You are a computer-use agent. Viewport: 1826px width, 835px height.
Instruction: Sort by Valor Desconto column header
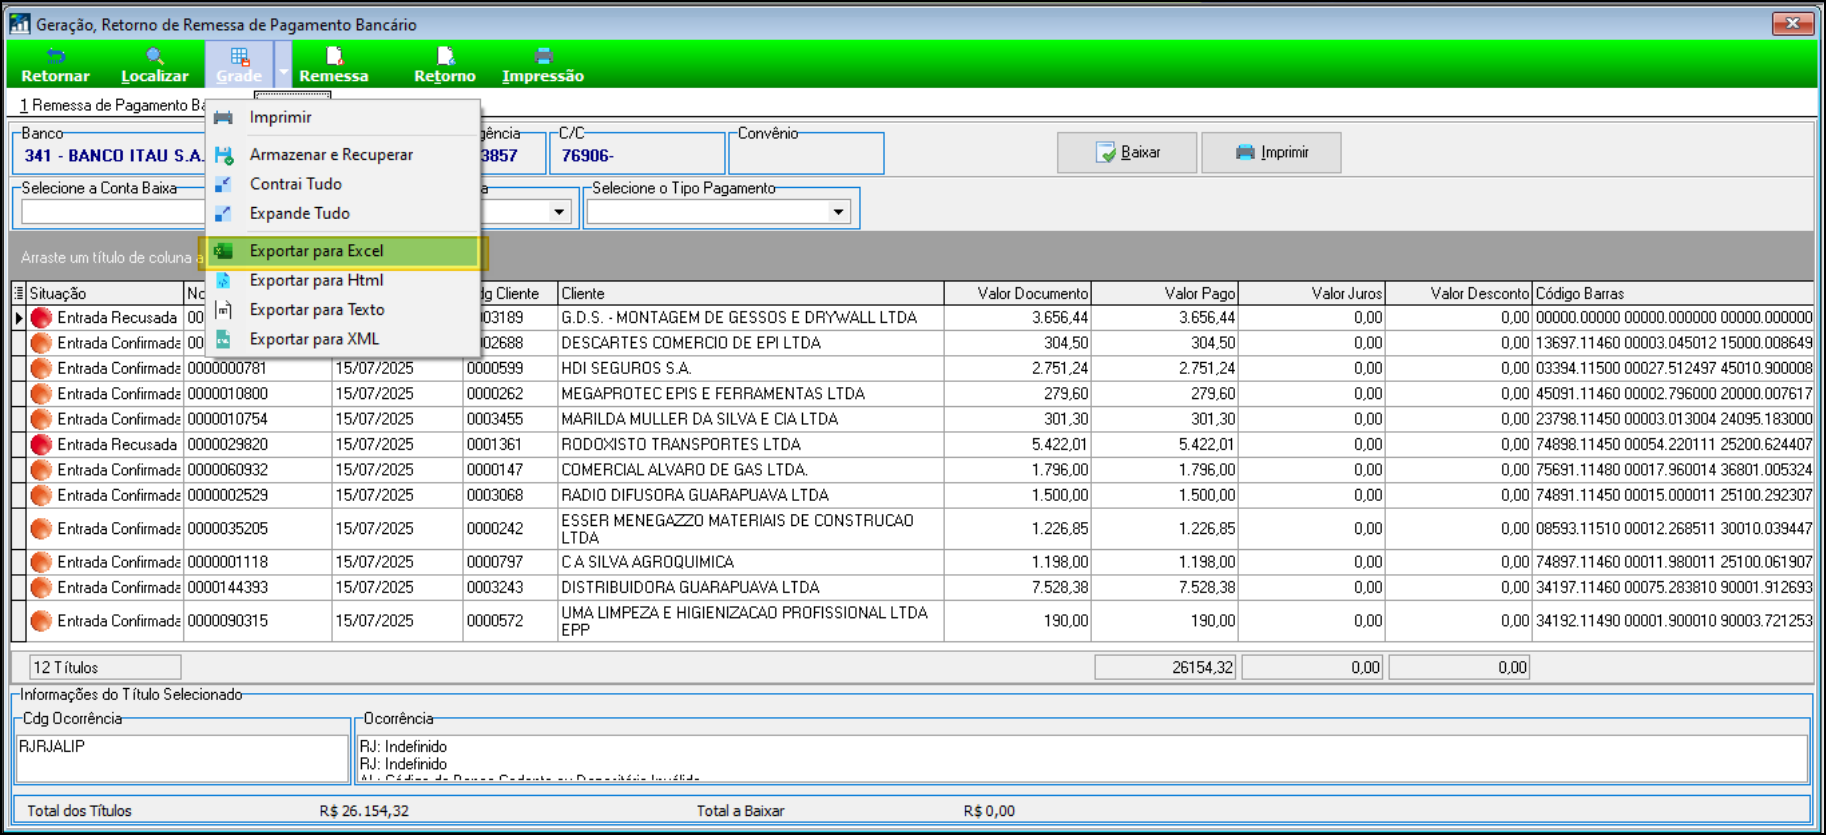(x=1458, y=293)
